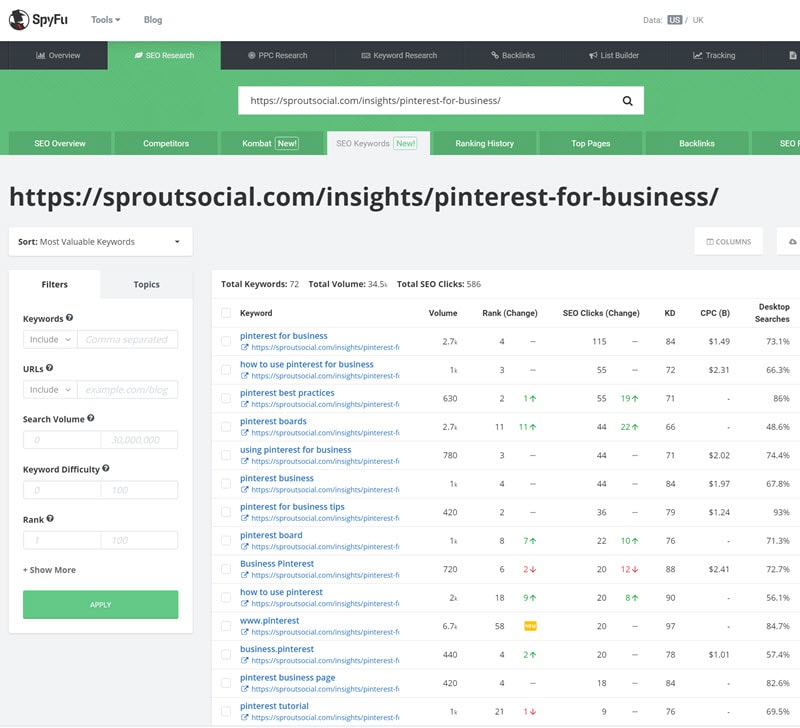The width and height of the screenshot is (800, 728).
Task: Click external link icon under 'pinterest best practices'
Action: [244, 405]
